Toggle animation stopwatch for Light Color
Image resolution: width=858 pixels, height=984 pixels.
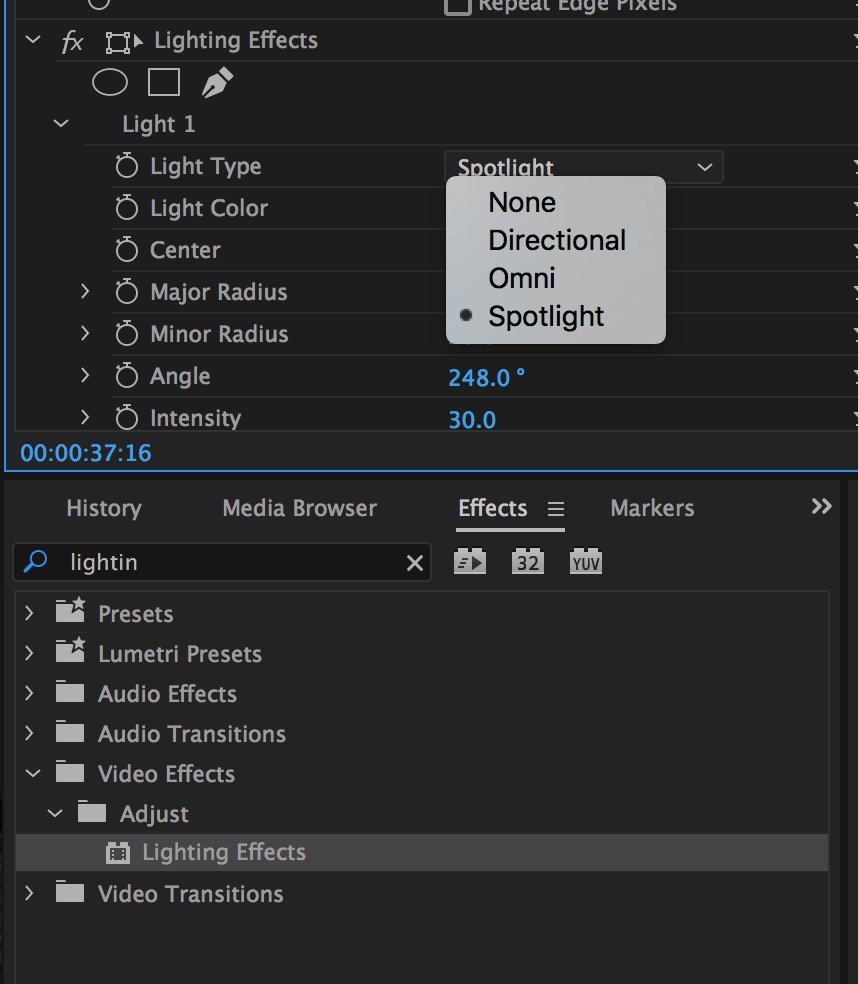point(127,208)
